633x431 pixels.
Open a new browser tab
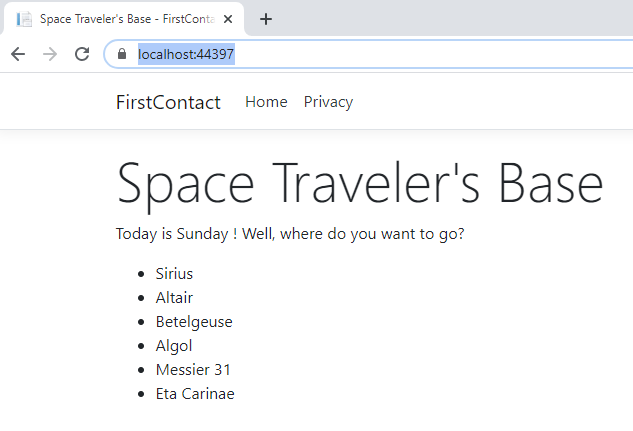point(266,19)
